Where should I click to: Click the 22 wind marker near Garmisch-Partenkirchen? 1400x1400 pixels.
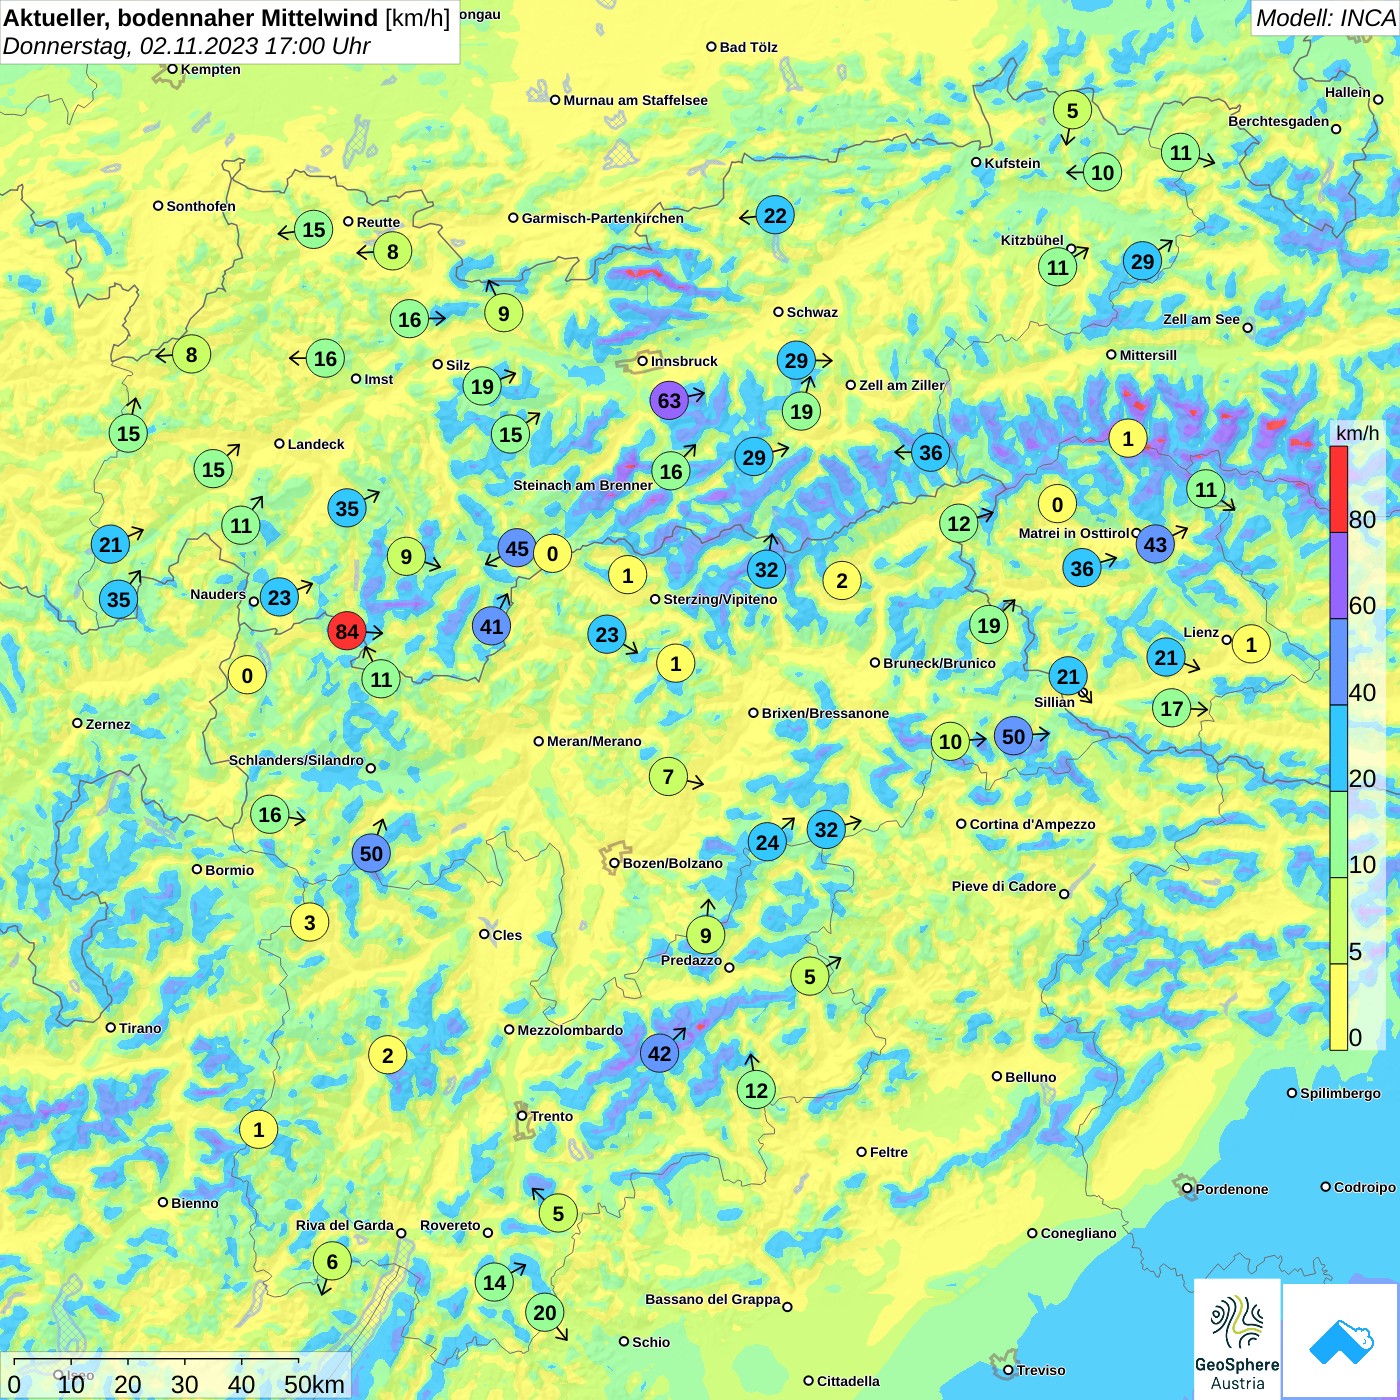pyautogui.click(x=775, y=215)
